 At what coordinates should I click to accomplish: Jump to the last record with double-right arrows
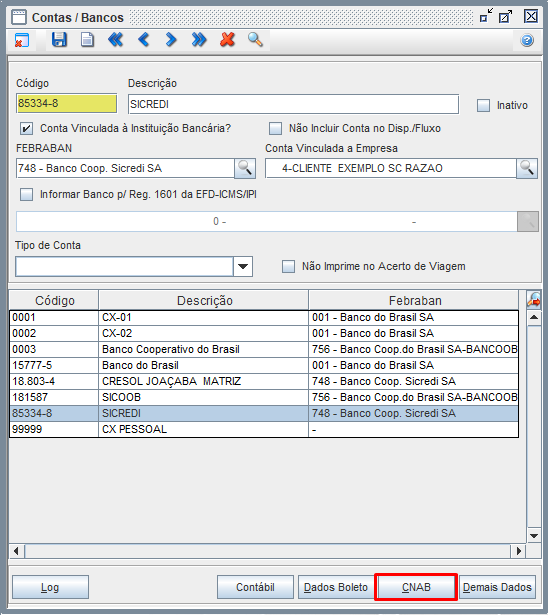199,40
